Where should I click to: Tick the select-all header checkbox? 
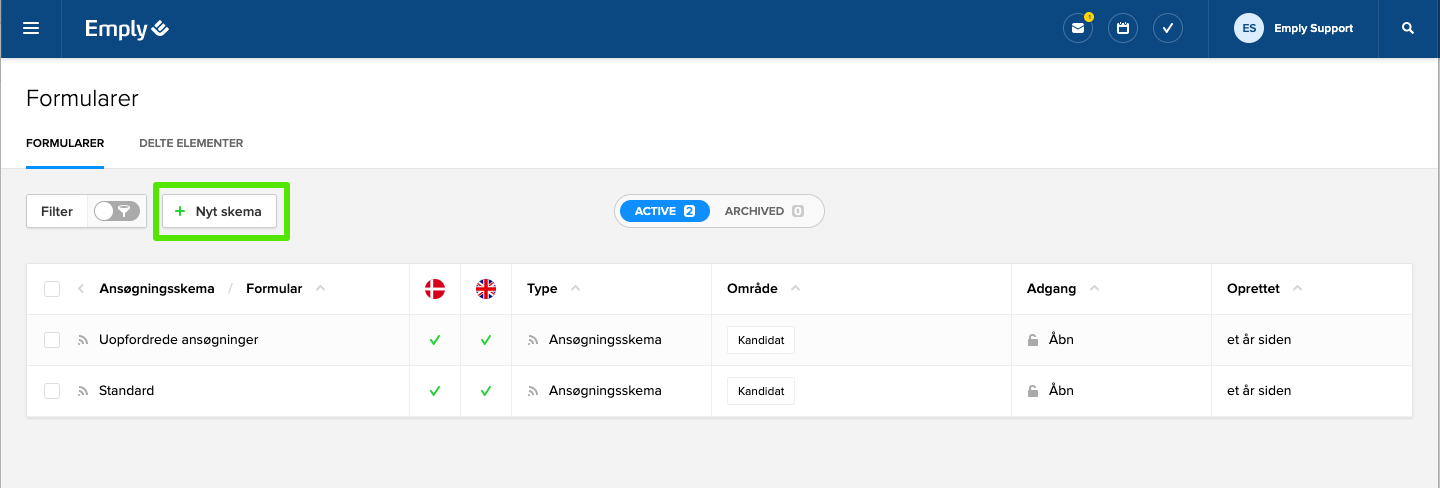(x=52, y=289)
